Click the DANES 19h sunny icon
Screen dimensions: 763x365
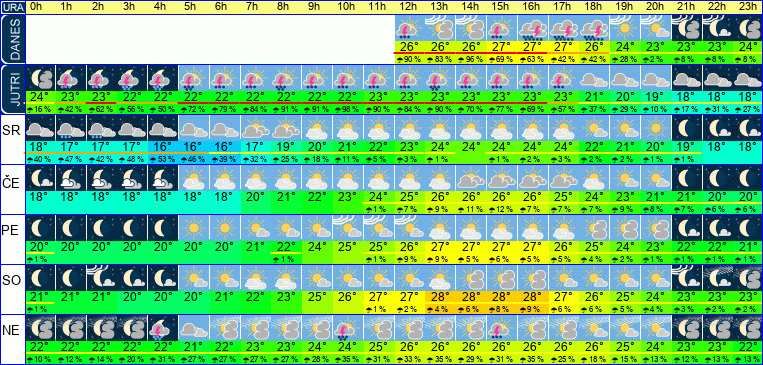(x=625, y=28)
